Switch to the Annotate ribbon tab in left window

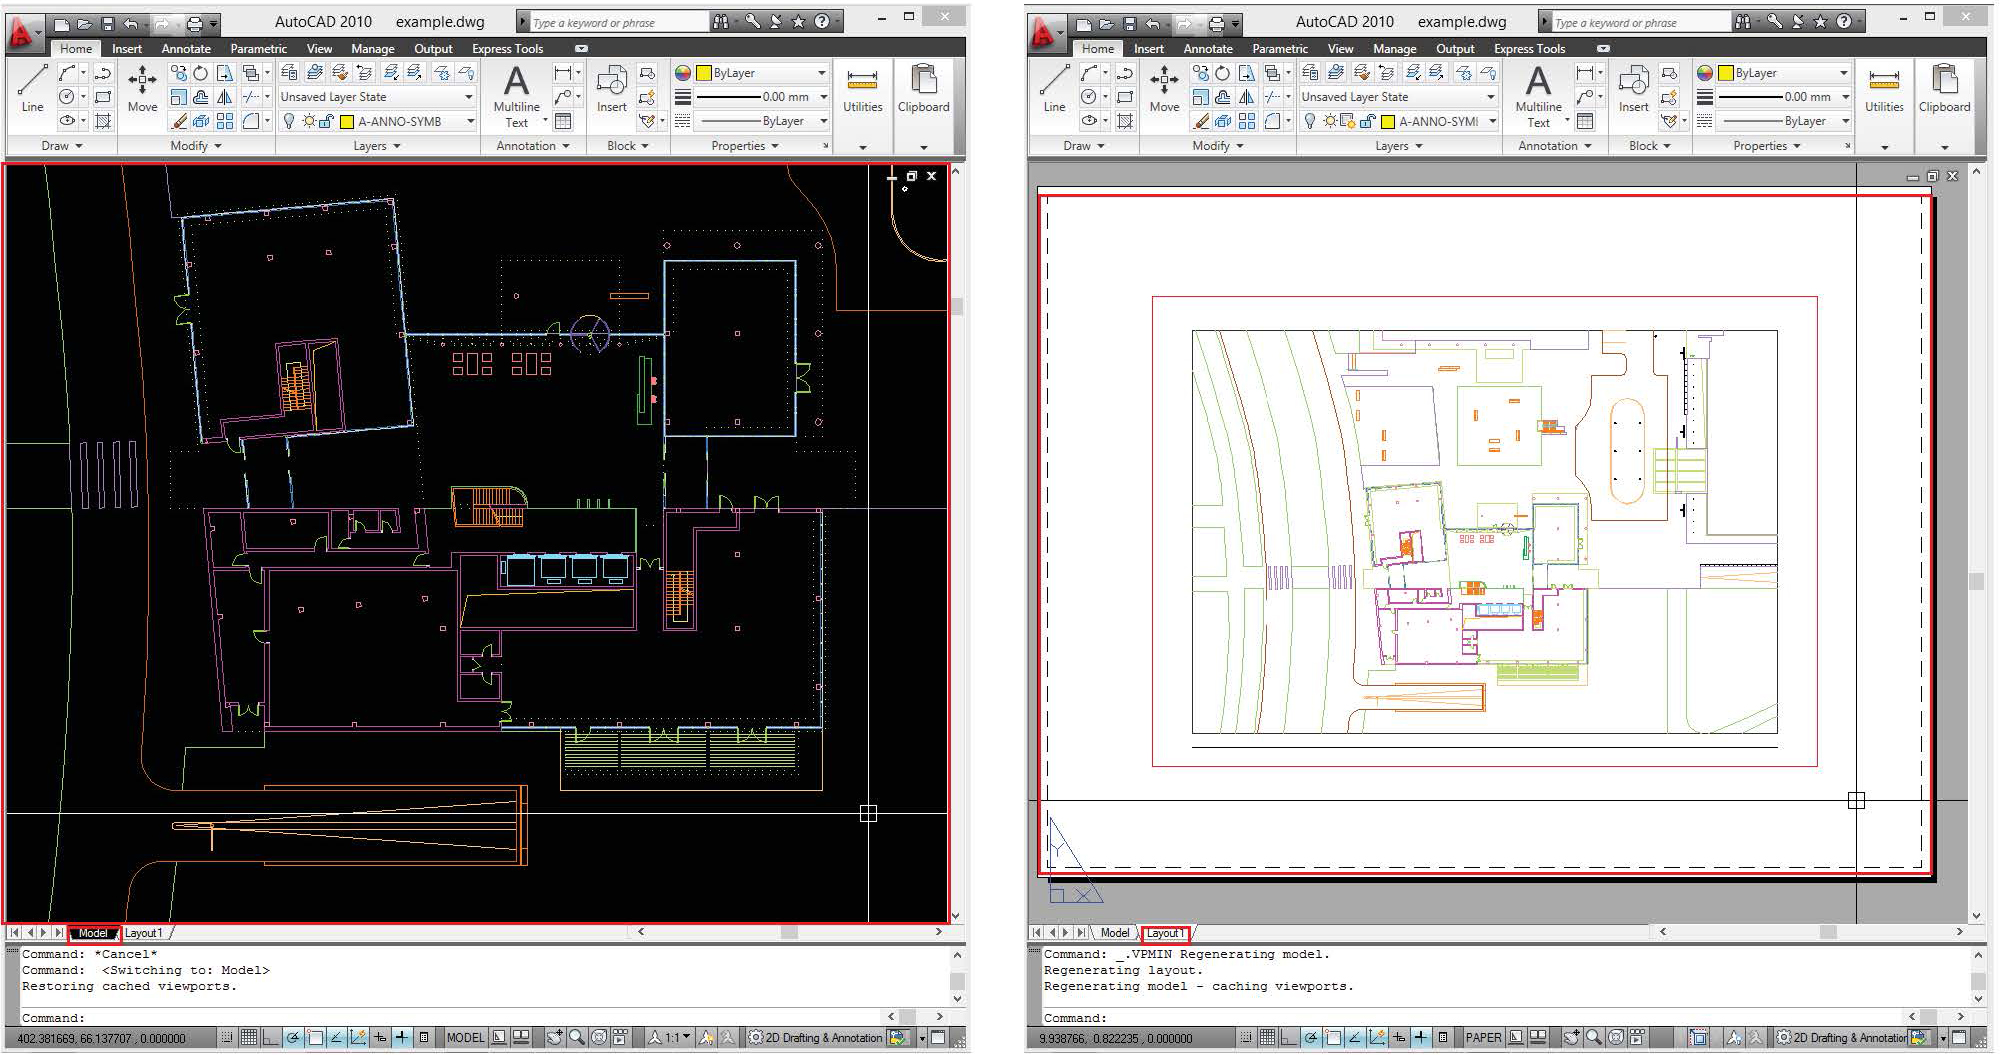pyautogui.click(x=186, y=48)
